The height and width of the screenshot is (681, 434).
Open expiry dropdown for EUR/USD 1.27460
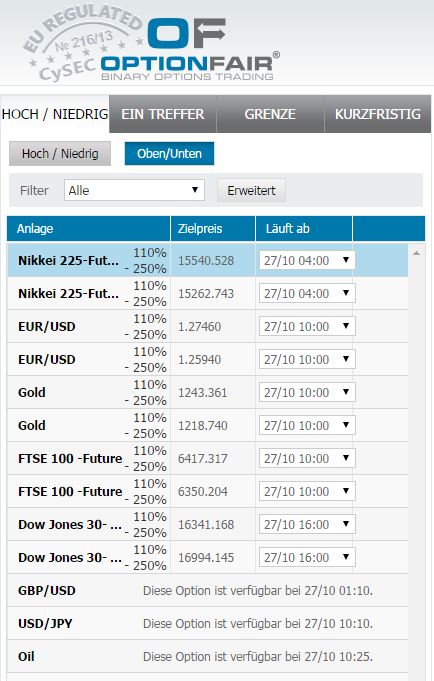click(307, 327)
